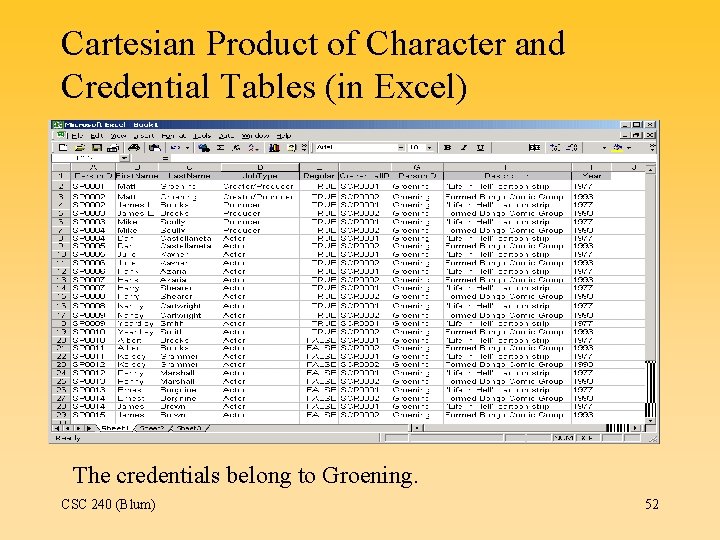Open the Insert menu
Viewport: 720px width, 540px height.
click(x=143, y=136)
